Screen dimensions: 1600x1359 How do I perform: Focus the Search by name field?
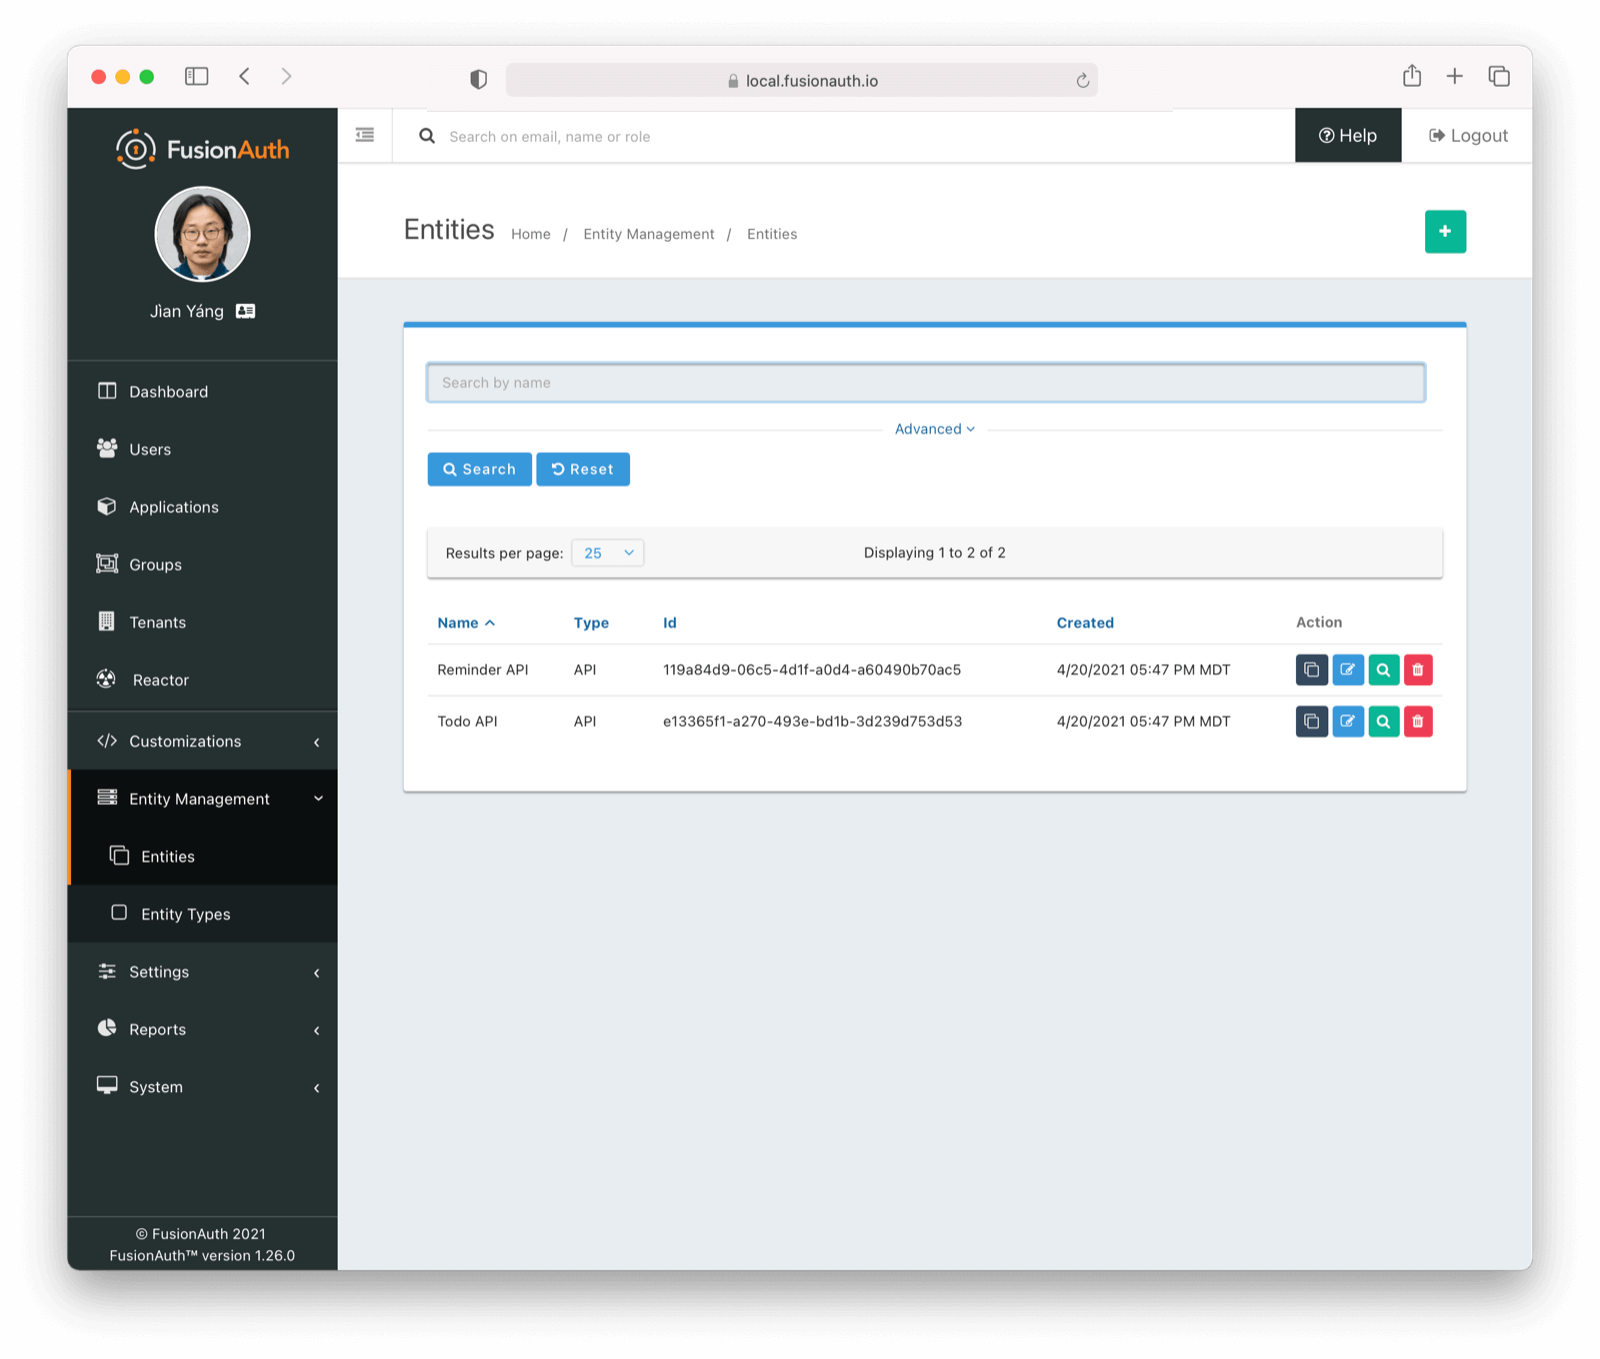click(x=926, y=383)
